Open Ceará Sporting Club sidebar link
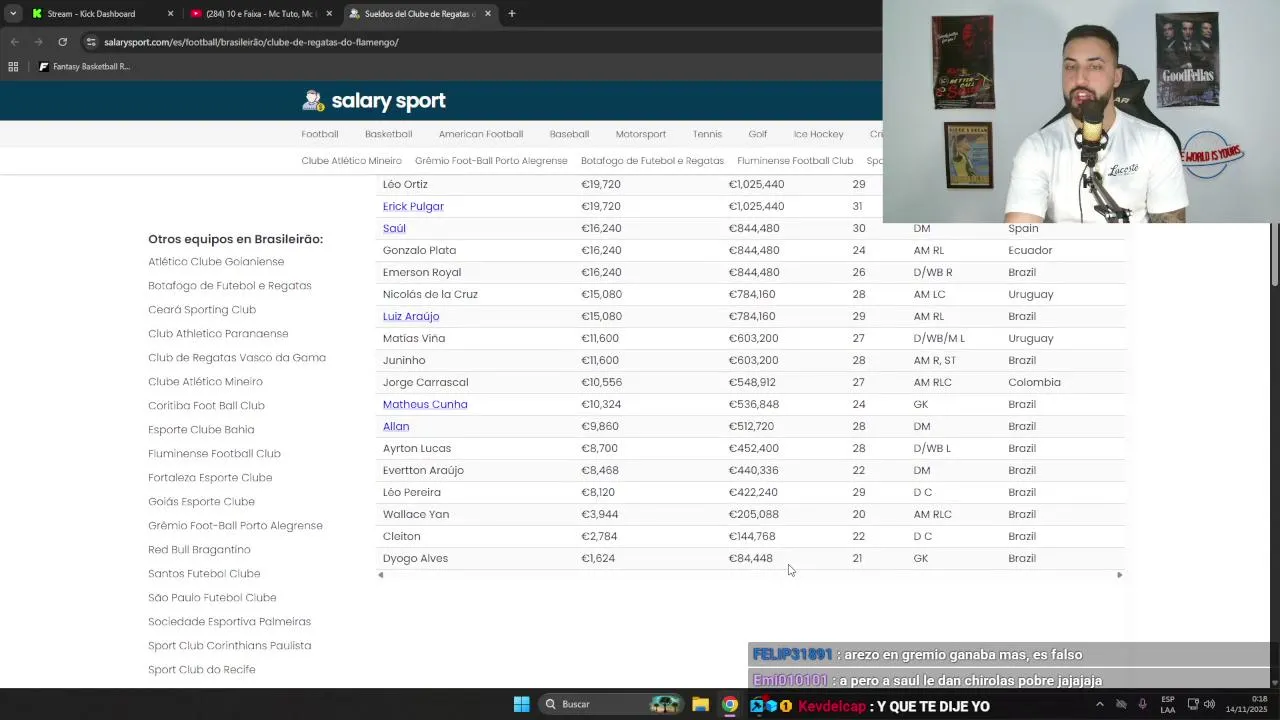 (202, 310)
